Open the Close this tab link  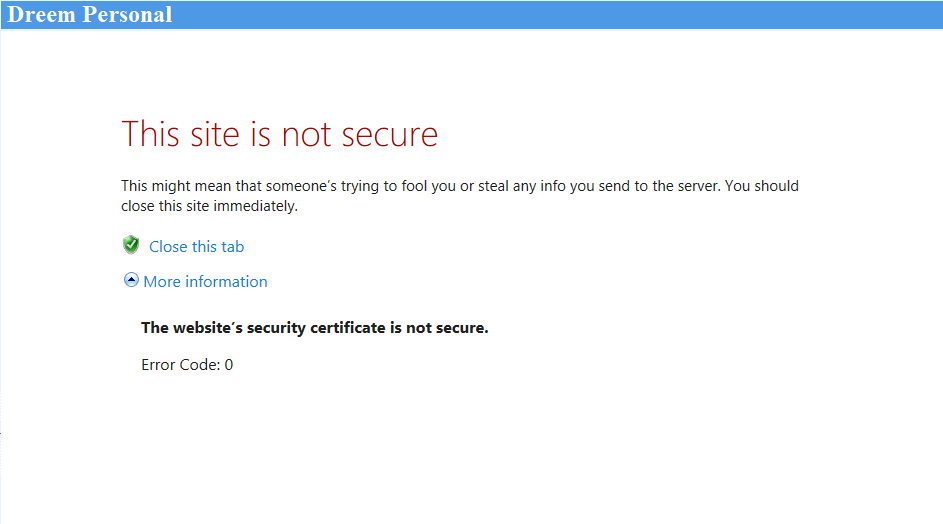(196, 247)
